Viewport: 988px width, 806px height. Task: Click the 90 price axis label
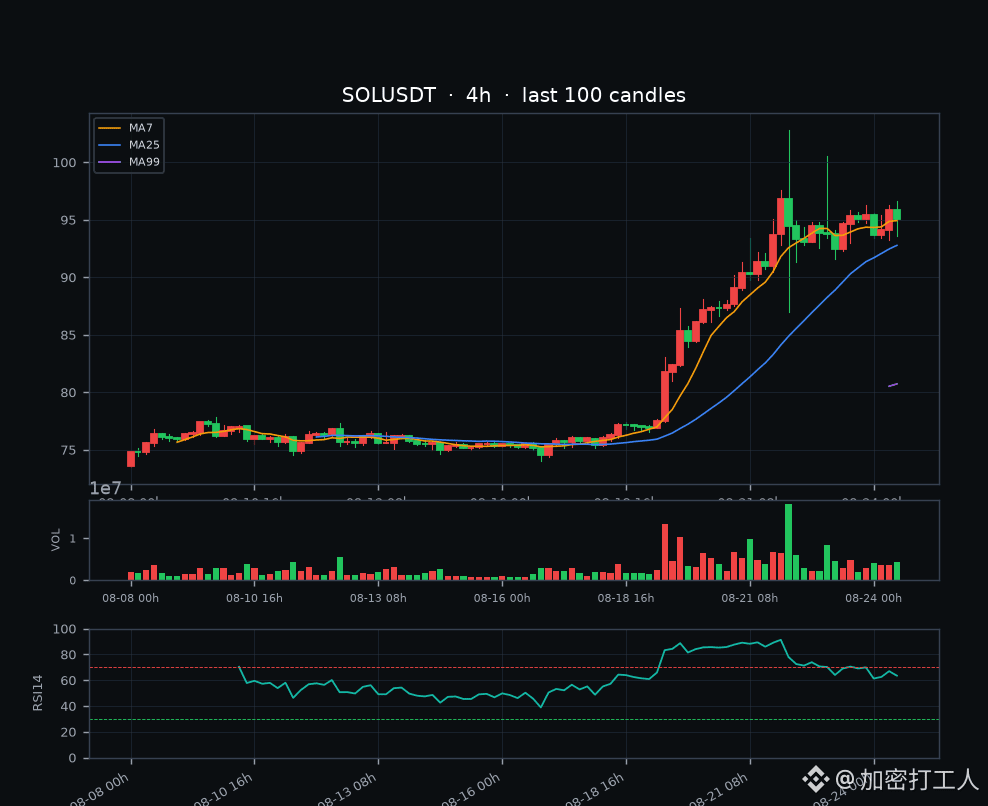coord(68,278)
